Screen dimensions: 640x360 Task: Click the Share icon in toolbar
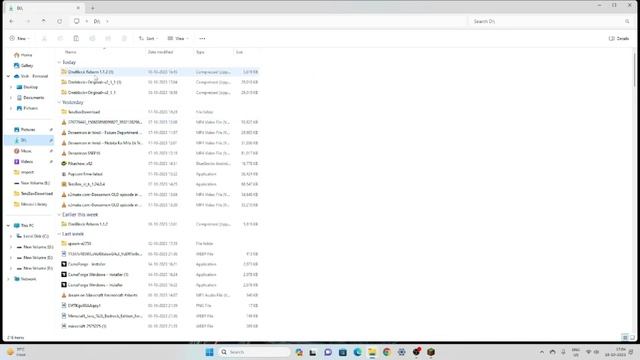pyautogui.click(x=108, y=38)
